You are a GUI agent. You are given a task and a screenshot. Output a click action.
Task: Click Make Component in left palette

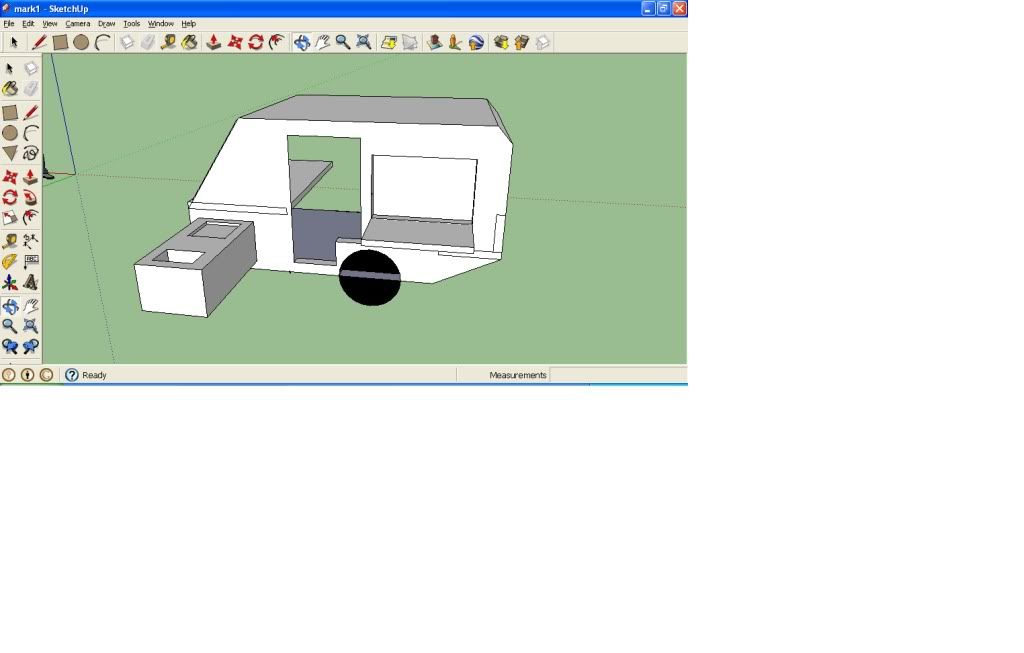pyautogui.click(x=31, y=69)
